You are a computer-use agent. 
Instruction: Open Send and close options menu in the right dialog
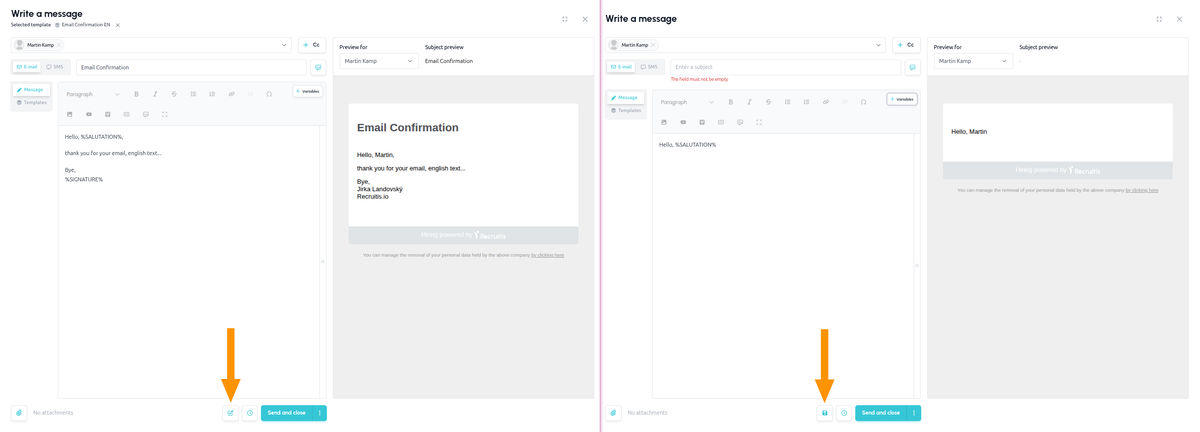[x=914, y=412]
